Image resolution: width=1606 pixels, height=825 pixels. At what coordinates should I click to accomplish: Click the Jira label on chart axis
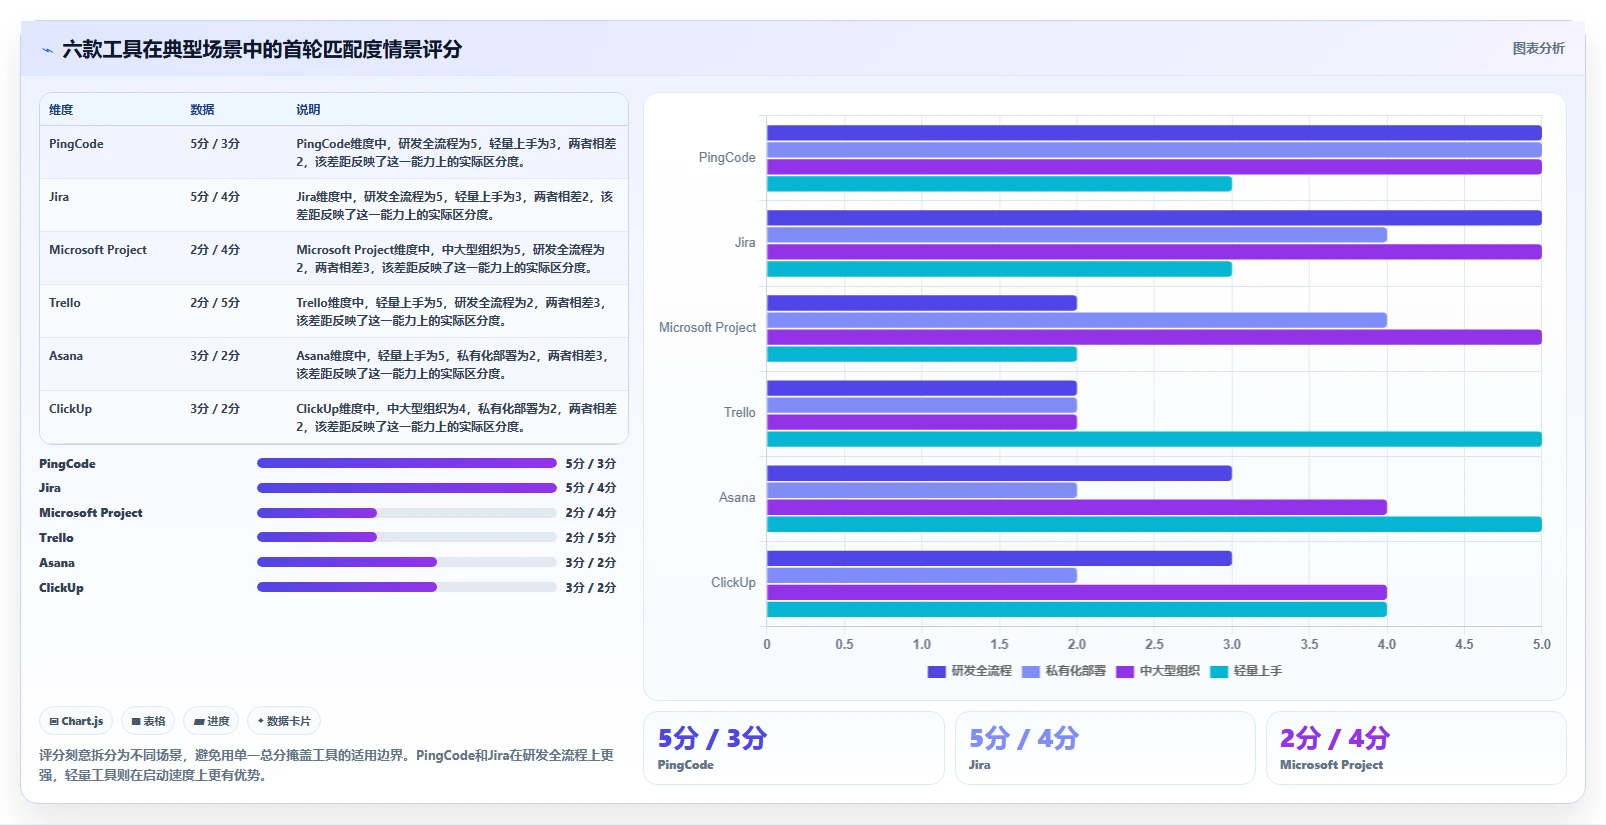pos(745,242)
